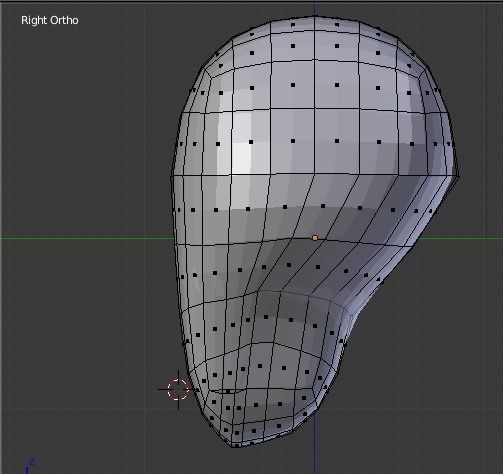This screenshot has height=474, width=503.
Task: Click the red-white 3D cursor crosshair
Action: (x=178, y=389)
